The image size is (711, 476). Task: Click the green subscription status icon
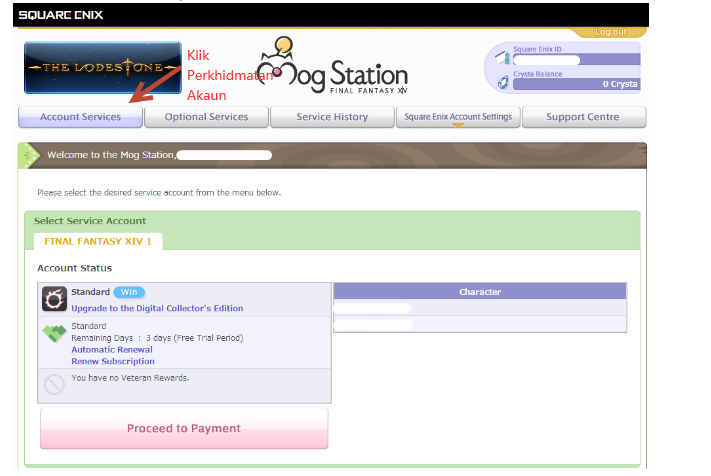(54, 333)
